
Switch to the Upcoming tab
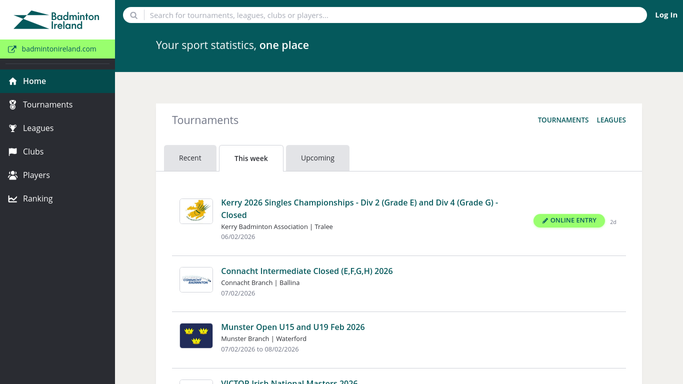tap(318, 158)
